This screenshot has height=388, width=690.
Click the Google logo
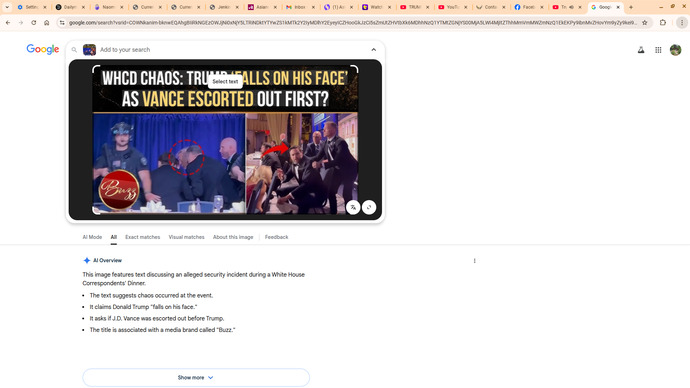[x=43, y=49]
